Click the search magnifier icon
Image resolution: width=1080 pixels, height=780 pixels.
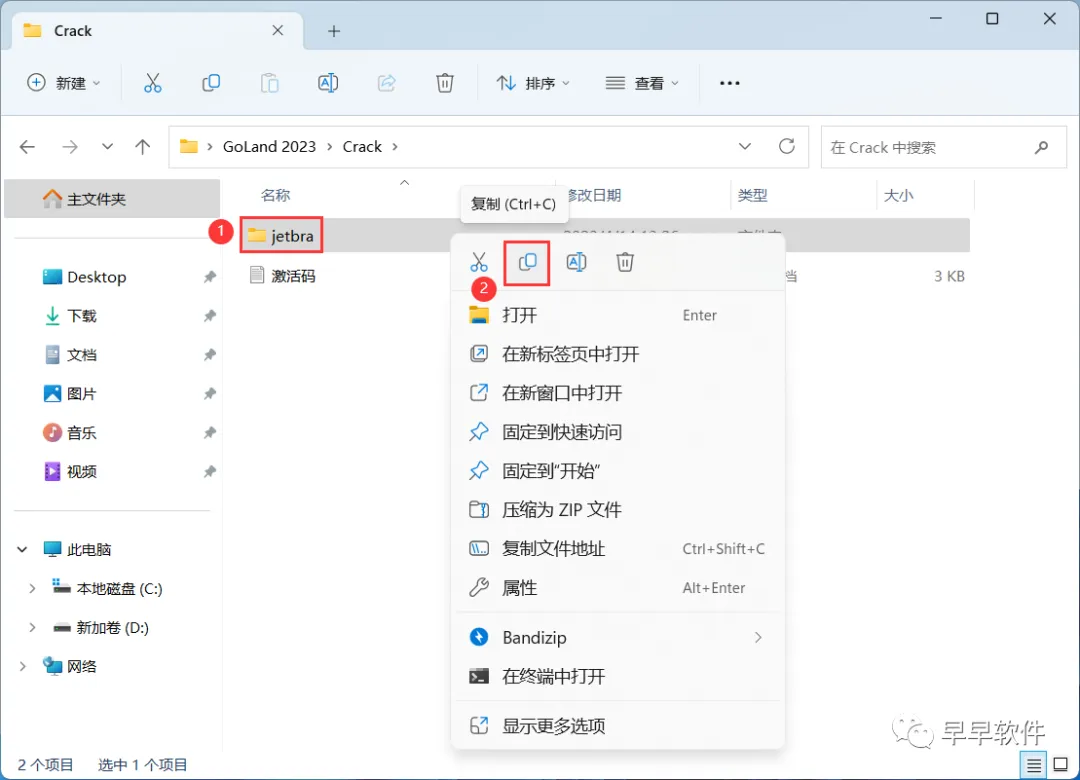(x=1041, y=147)
